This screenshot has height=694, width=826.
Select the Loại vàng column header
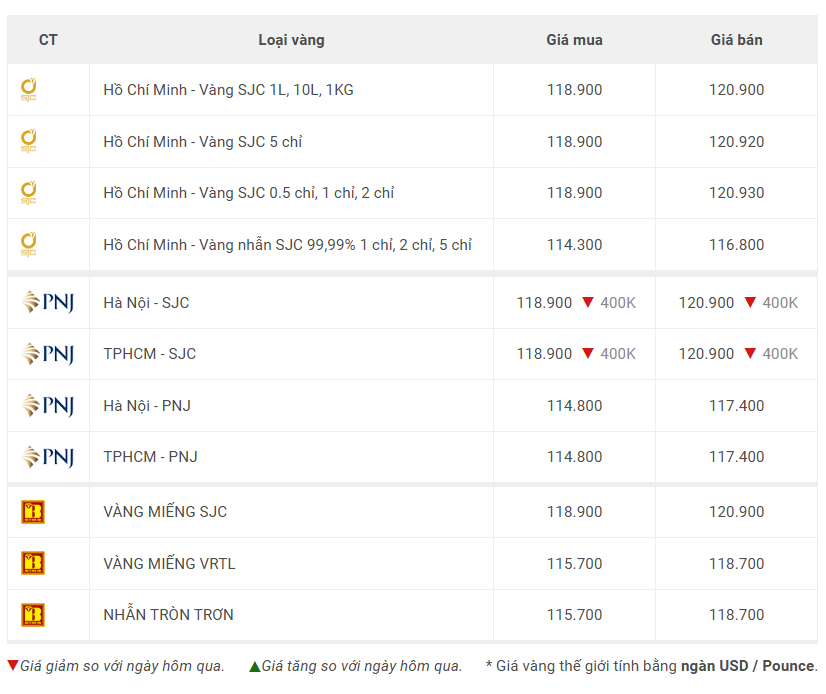point(291,40)
